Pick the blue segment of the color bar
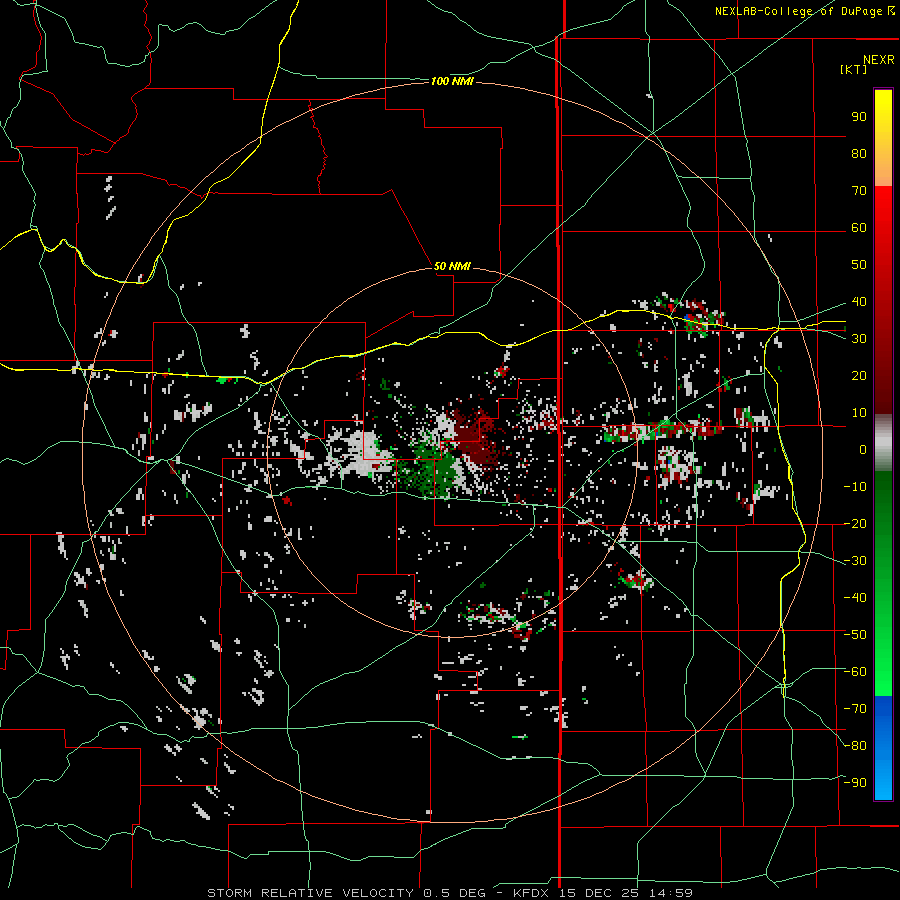Viewport: 900px width, 900px height. pos(883,747)
